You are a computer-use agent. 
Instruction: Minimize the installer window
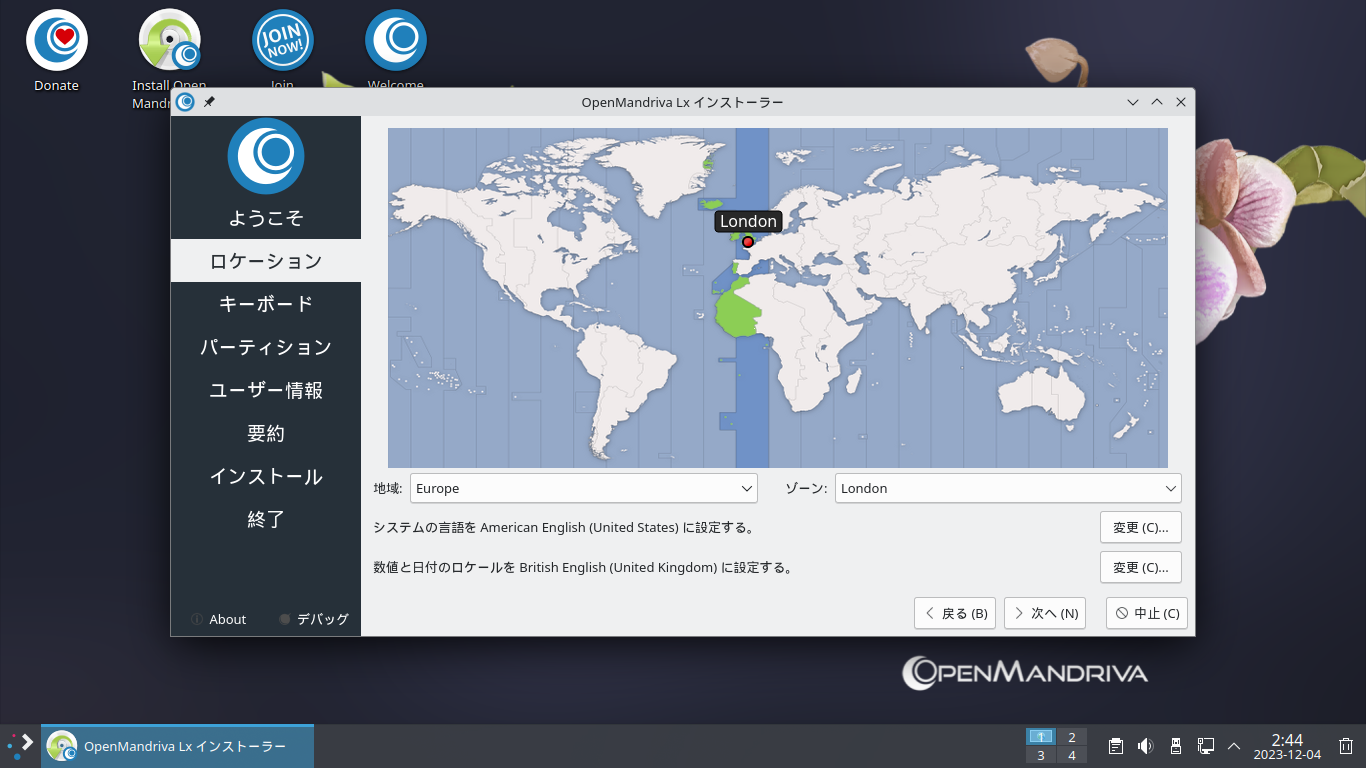pos(1133,102)
